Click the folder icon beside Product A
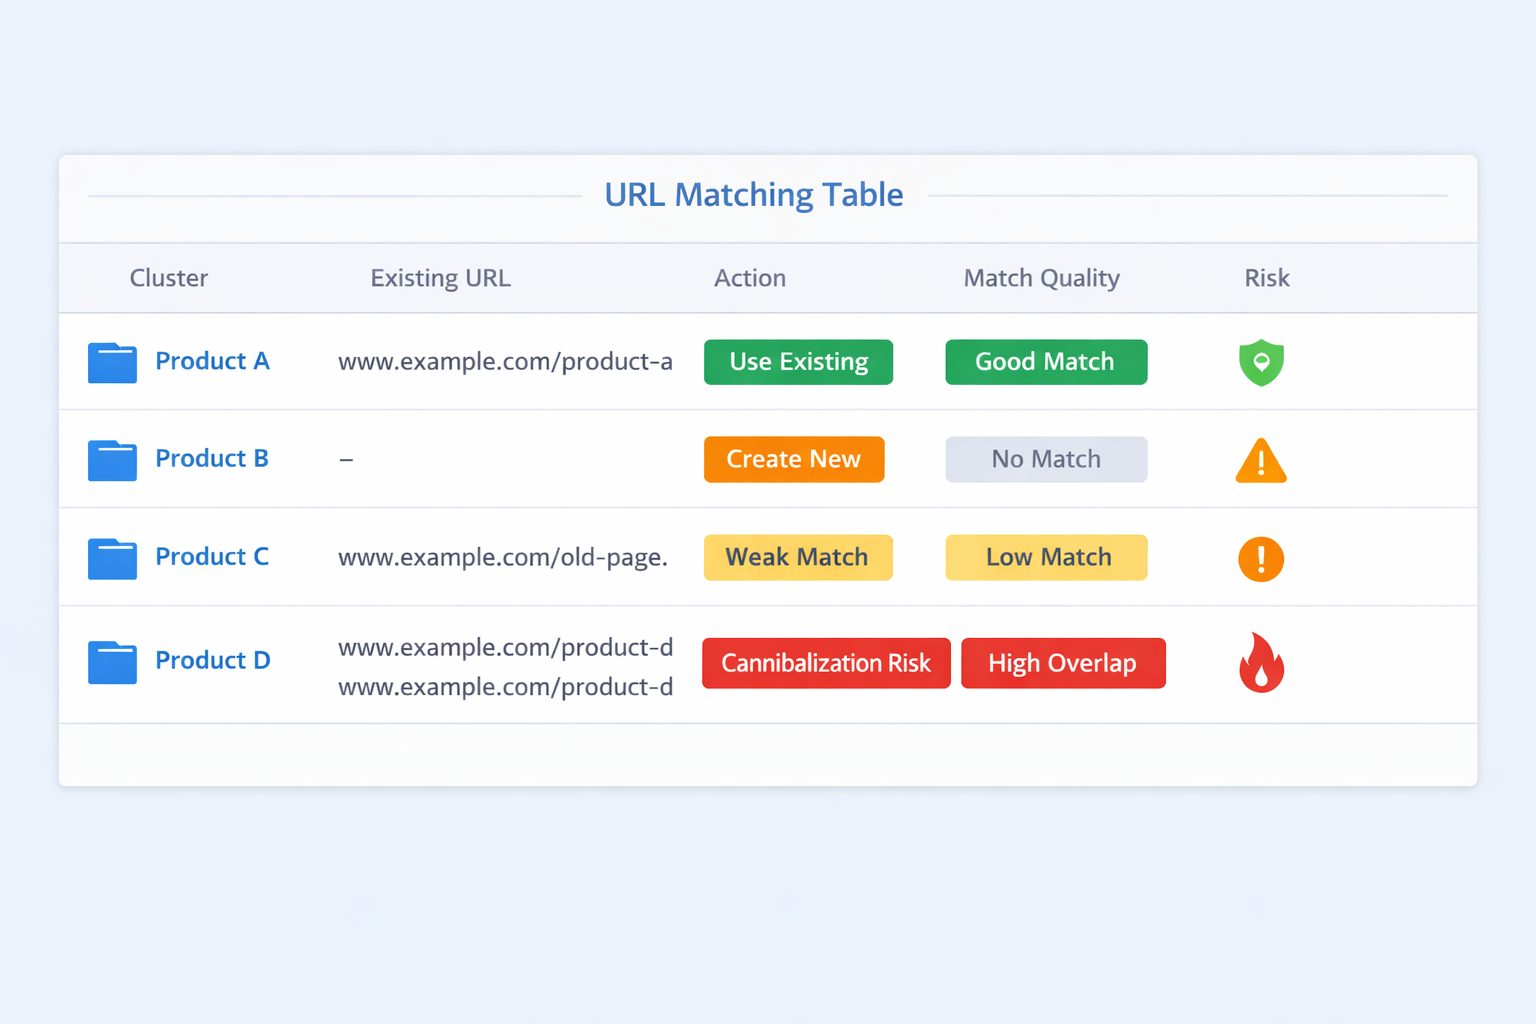 point(112,362)
